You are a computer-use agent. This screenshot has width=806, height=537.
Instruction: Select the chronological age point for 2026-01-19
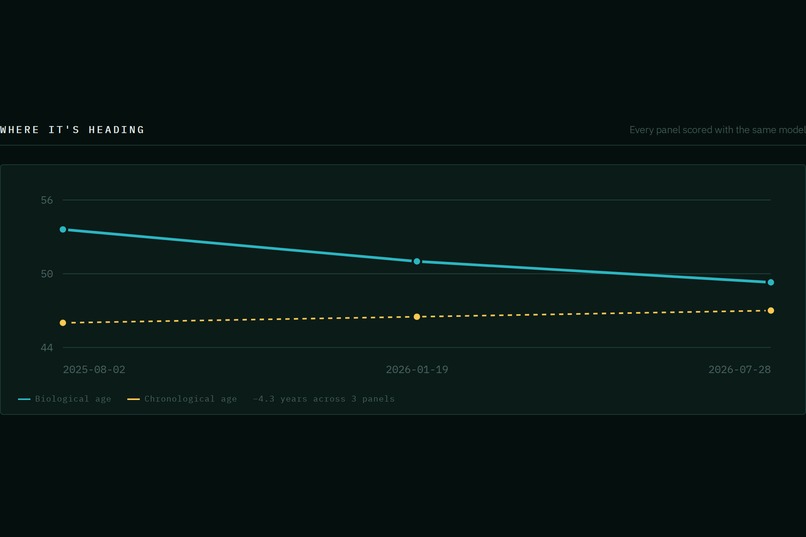pos(417,317)
